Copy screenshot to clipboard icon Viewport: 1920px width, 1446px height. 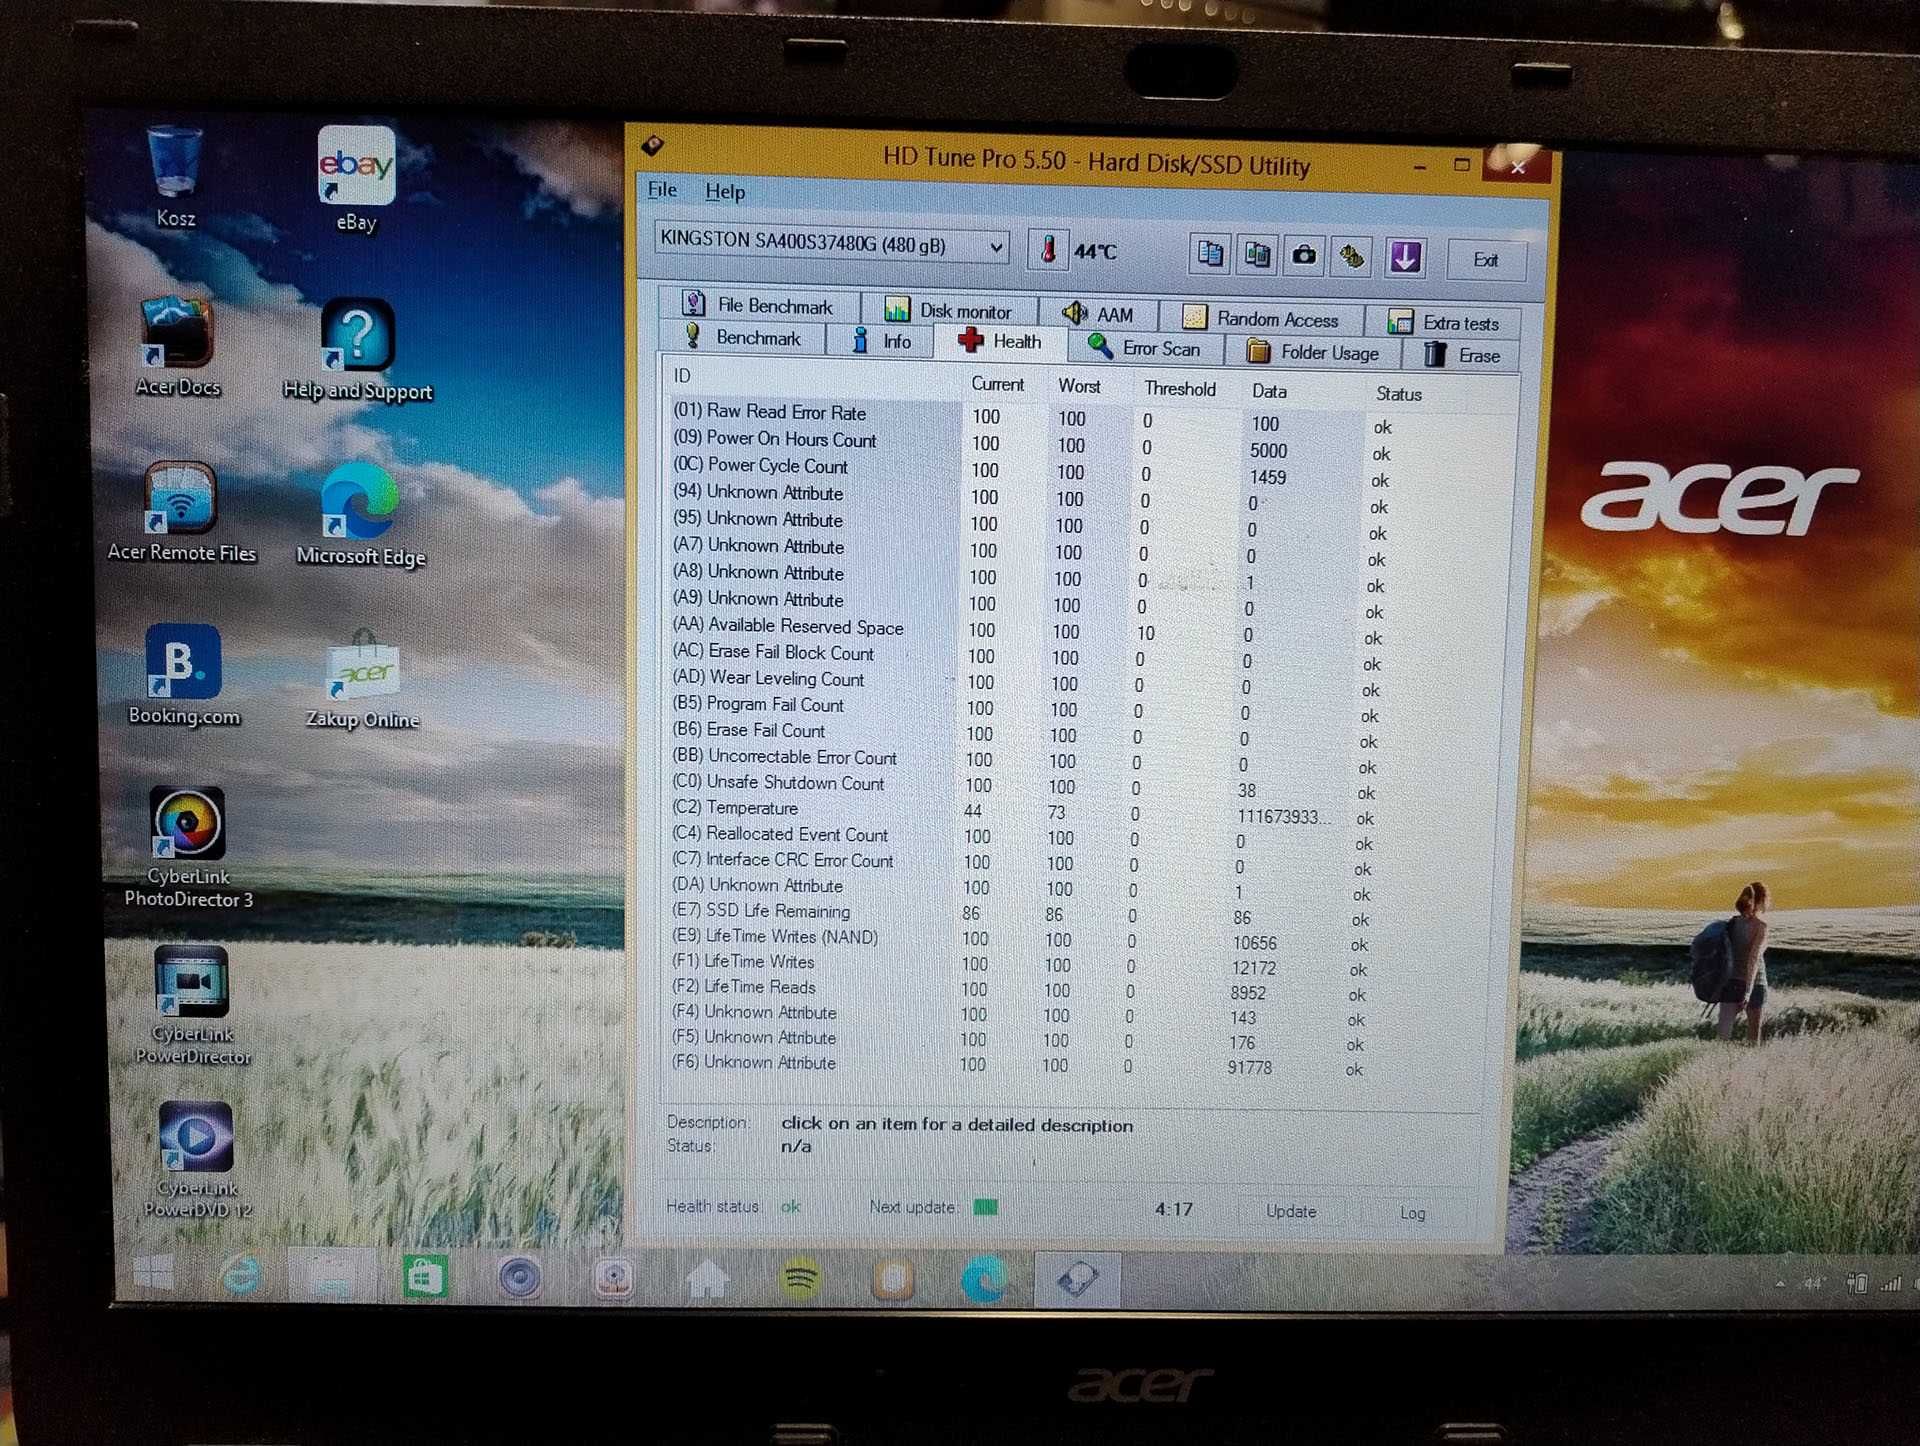(1257, 256)
